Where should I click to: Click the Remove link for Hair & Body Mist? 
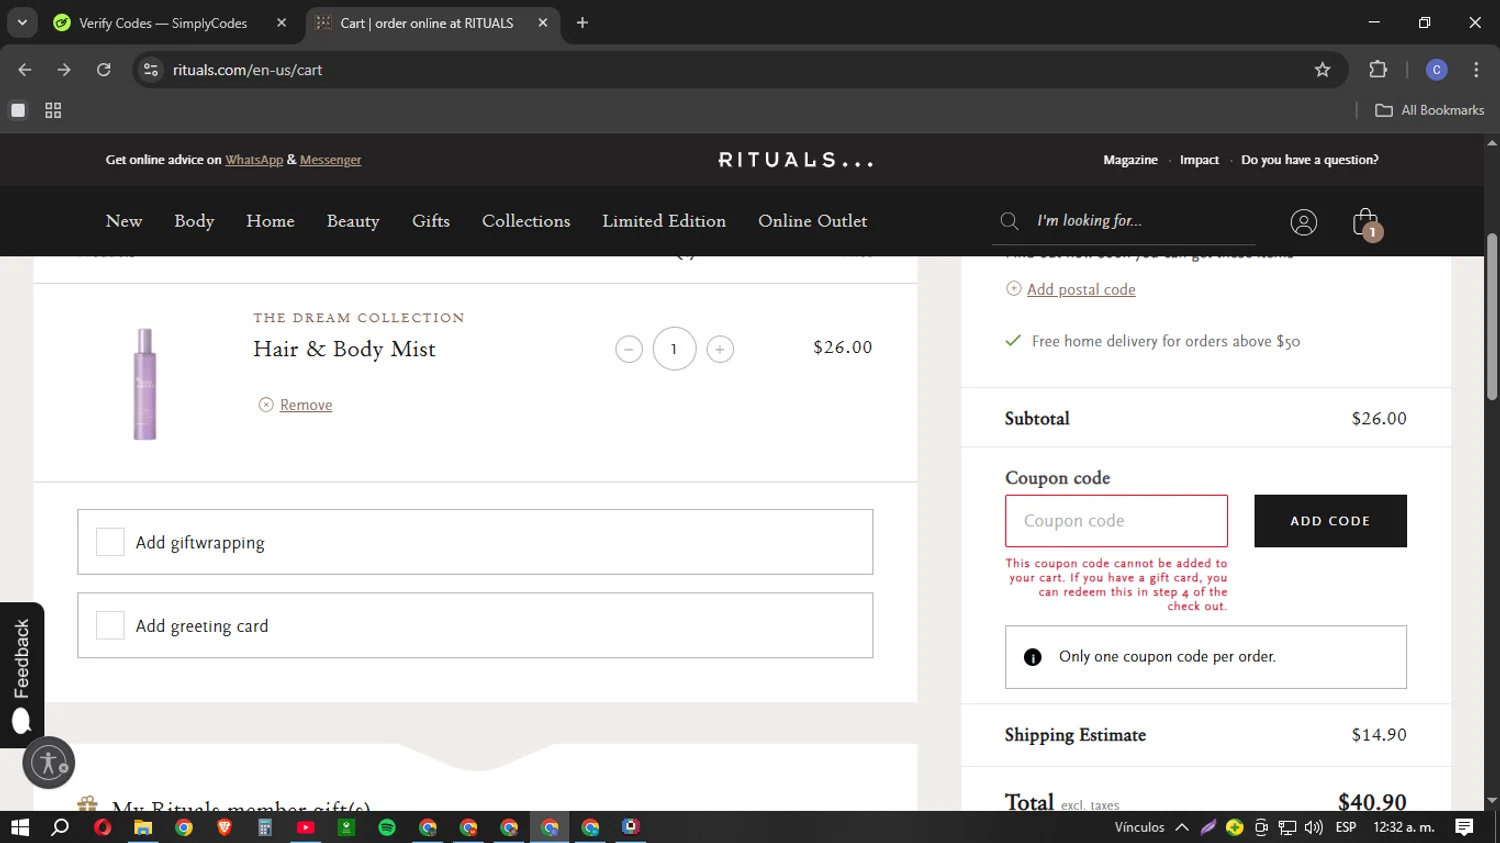point(306,405)
